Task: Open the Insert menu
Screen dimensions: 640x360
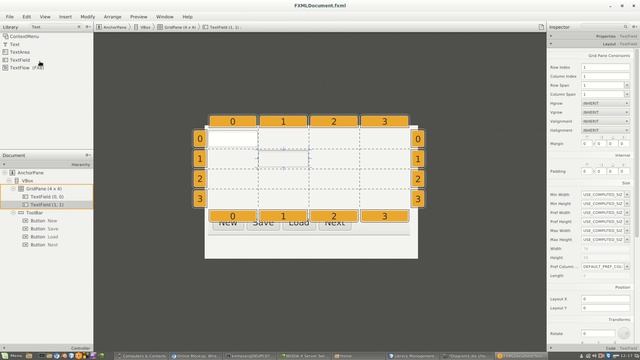Action: pyautogui.click(x=65, y=17)
